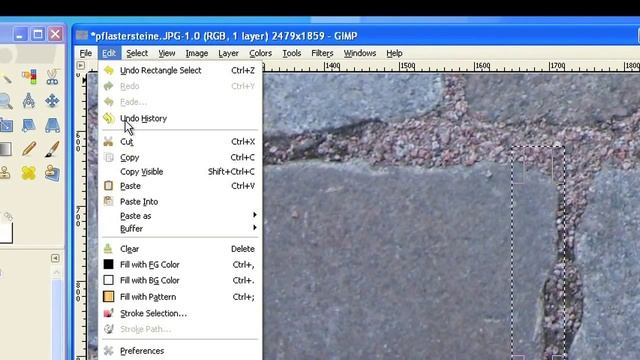Pick the Measure compass tool
The height and width of the screenshot is (360, 640).
coord(29,100)
